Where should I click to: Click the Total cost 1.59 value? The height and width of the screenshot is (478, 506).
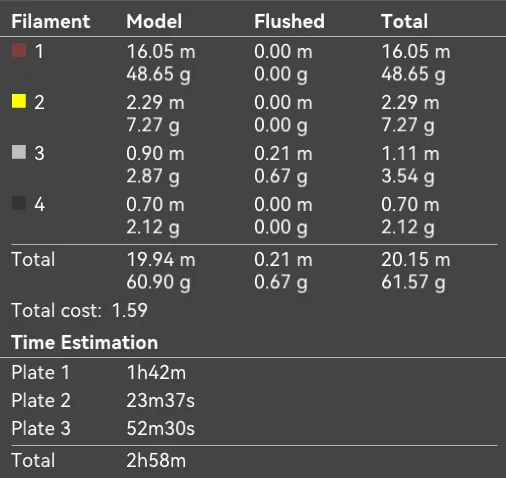[130, 310]
